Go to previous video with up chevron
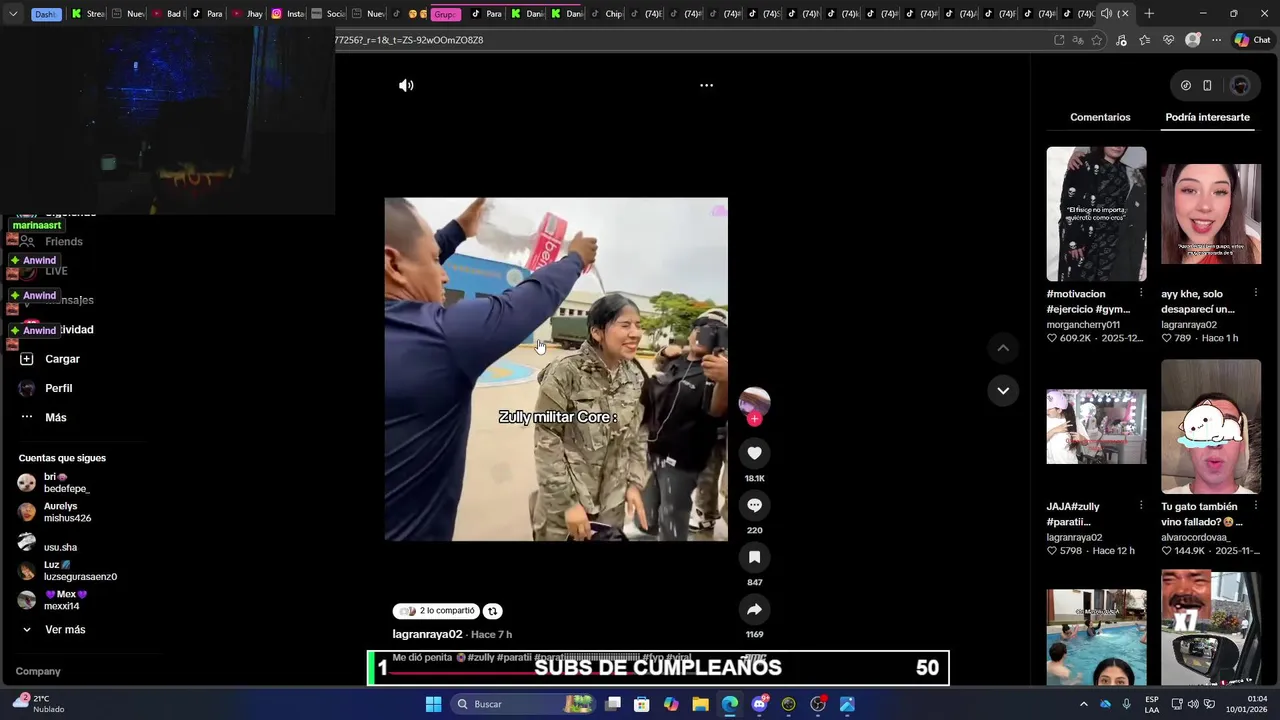The image size is (1280, 720). click(x=1003, y=348)
